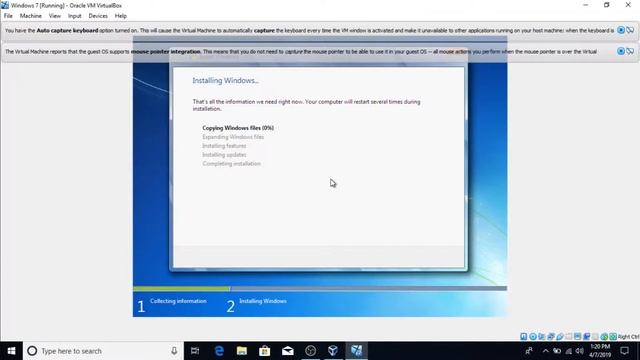640x360 pixels.
Task: Click the network adapters status icon
Action: pos(551,336)
